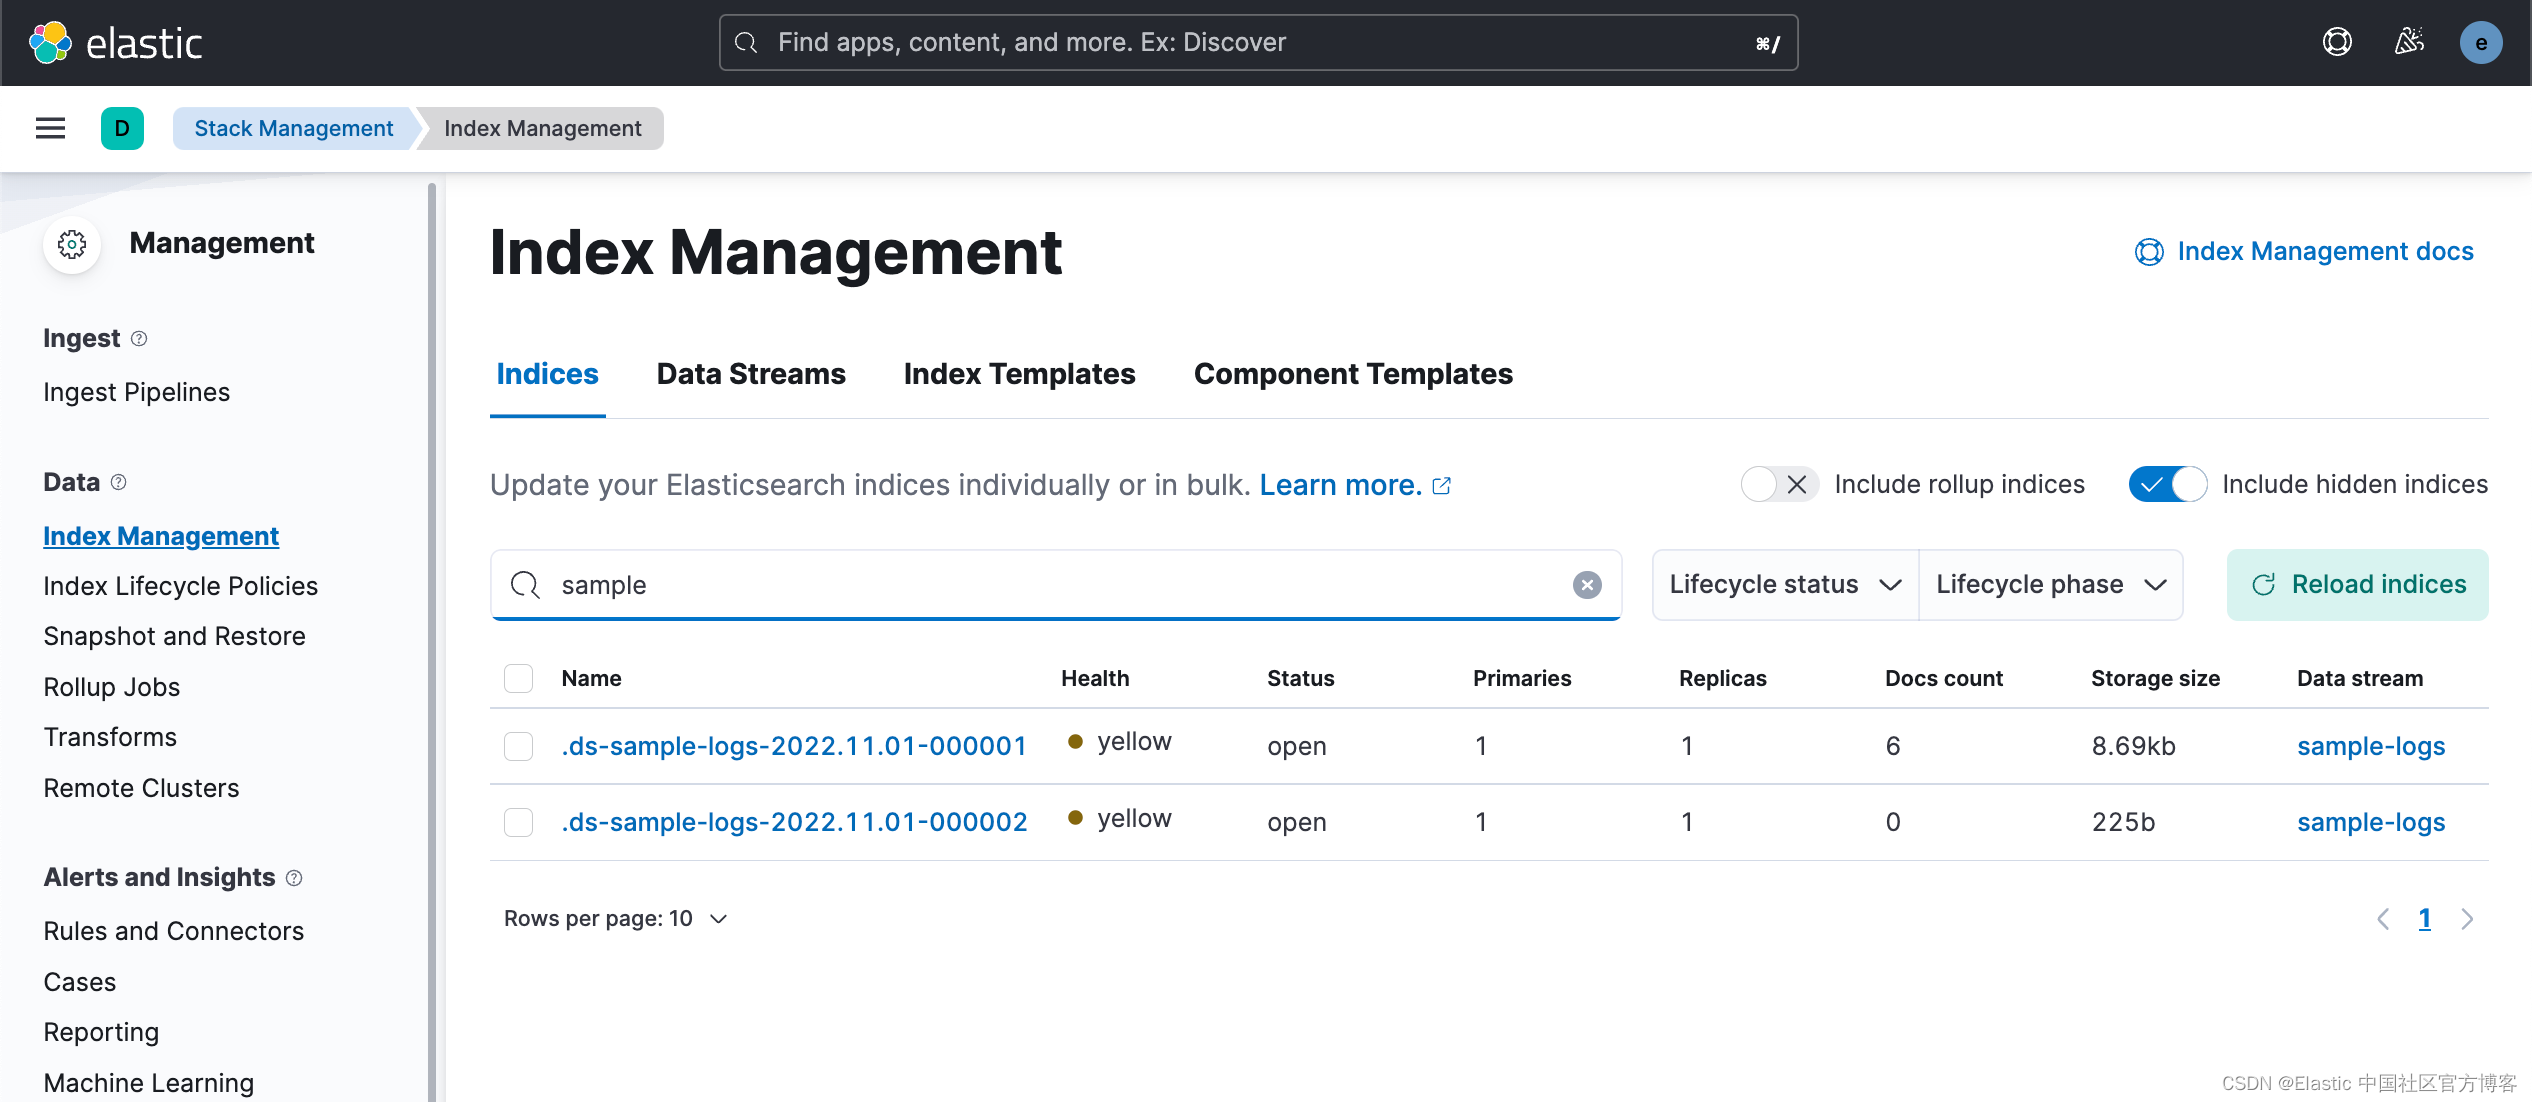Clear the sample search text
The height and width of the screenshot is (1102, 2532).
1586,585
